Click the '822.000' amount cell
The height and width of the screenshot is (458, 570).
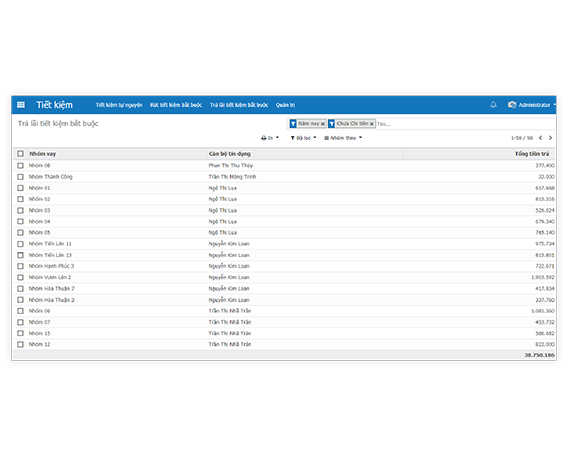[545, 344]
